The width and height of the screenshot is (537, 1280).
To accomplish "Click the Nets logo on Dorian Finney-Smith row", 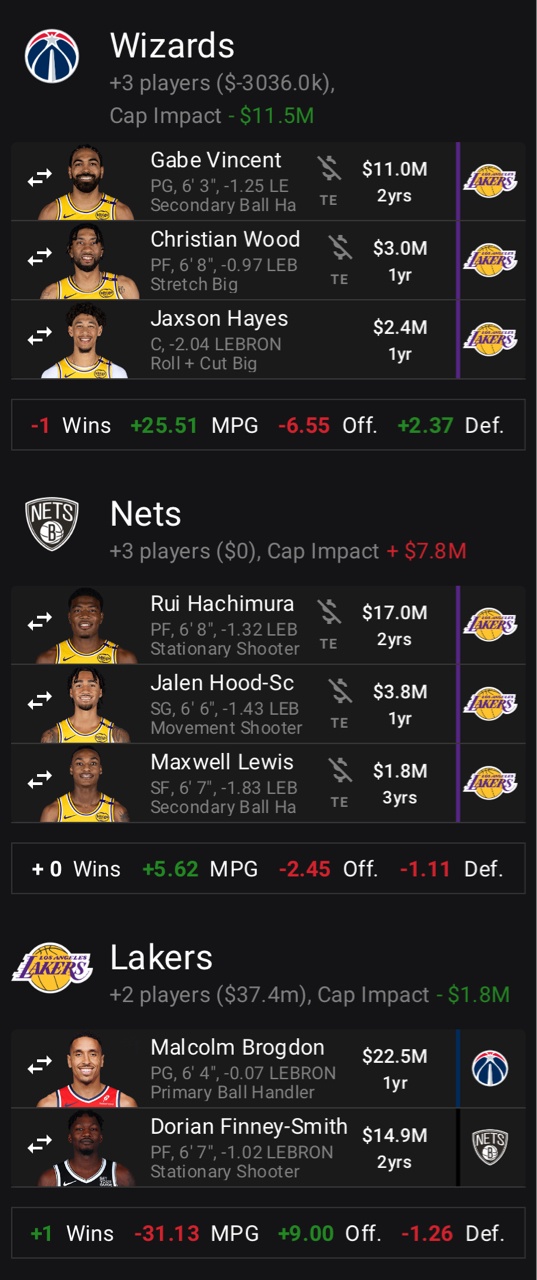I will (x=490, y=1146).
